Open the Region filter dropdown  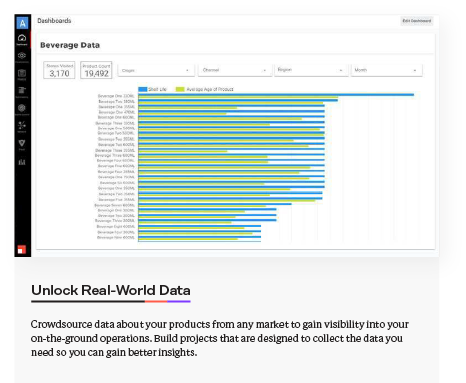[x=311, y=70]
